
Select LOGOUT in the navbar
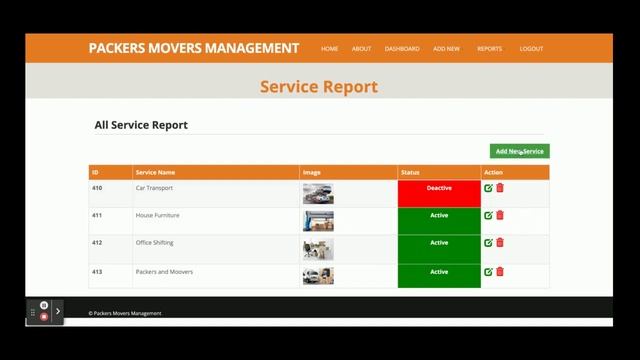point(531,49)
